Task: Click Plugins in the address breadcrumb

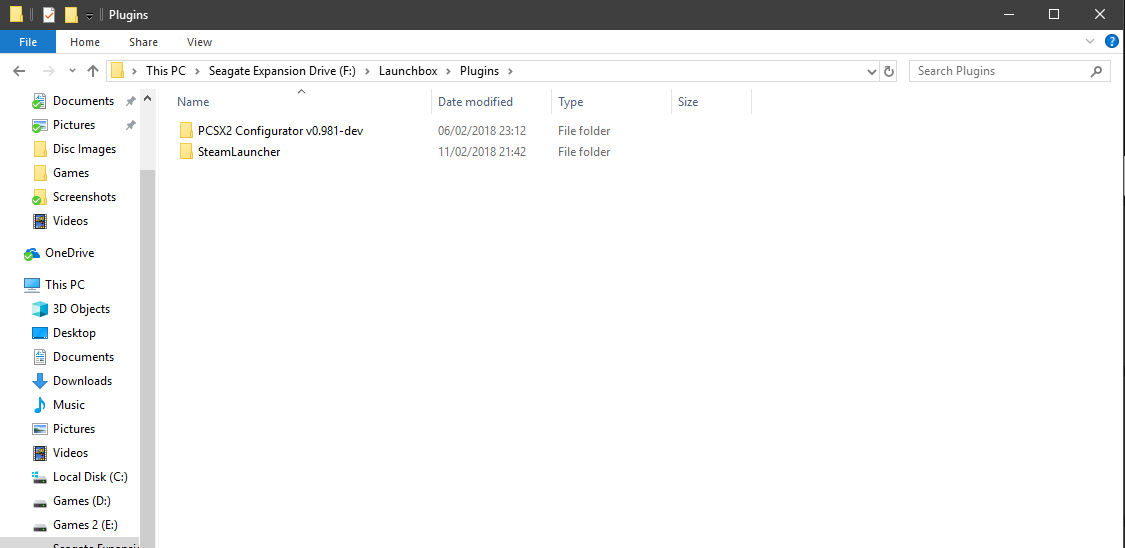Action: pos(479,71)
